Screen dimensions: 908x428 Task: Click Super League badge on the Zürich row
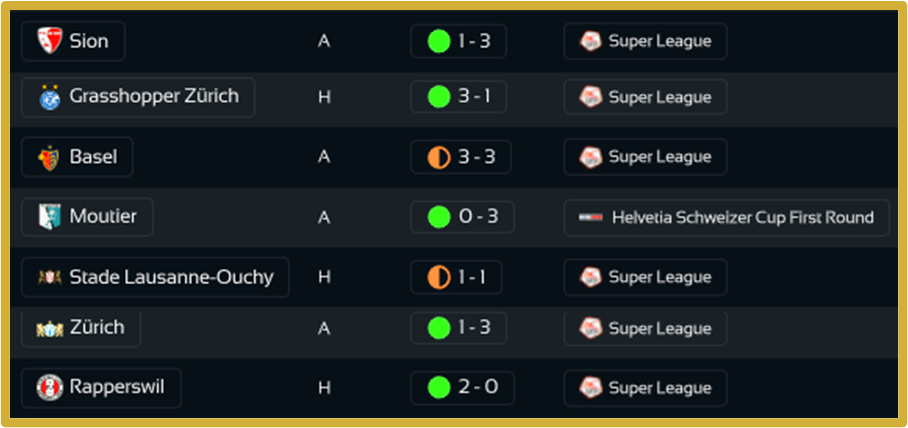click(645, 328)
